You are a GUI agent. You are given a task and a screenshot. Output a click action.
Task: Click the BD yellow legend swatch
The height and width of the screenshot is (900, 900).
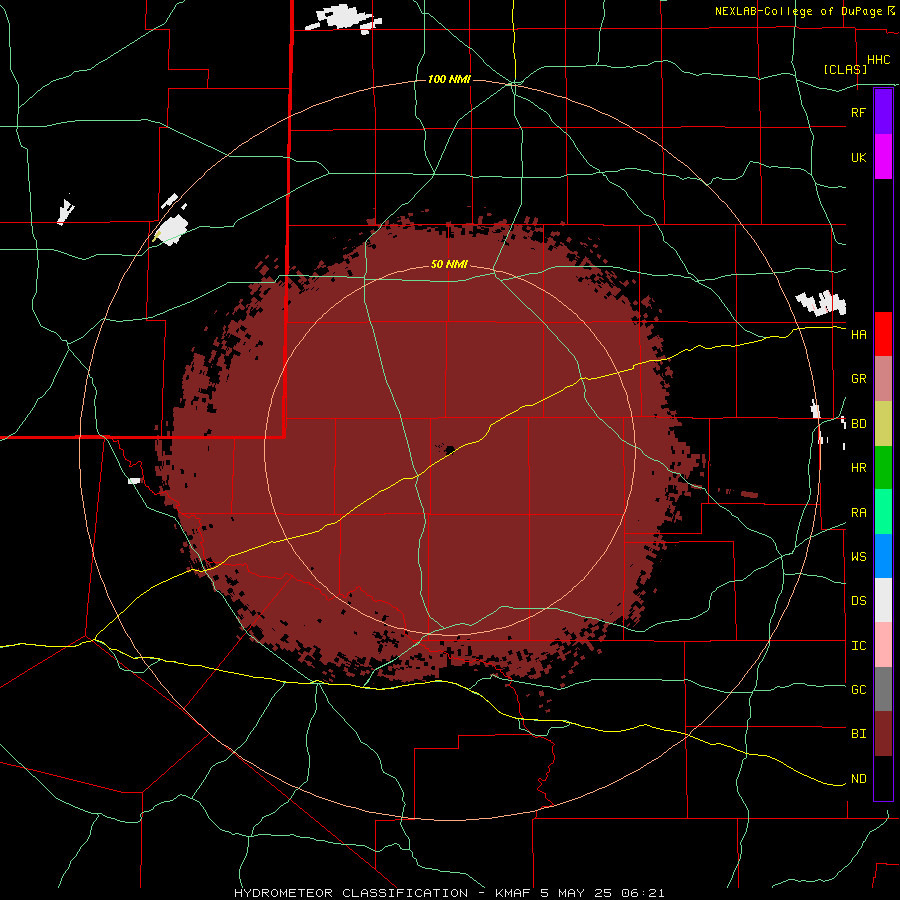point(883,424)
